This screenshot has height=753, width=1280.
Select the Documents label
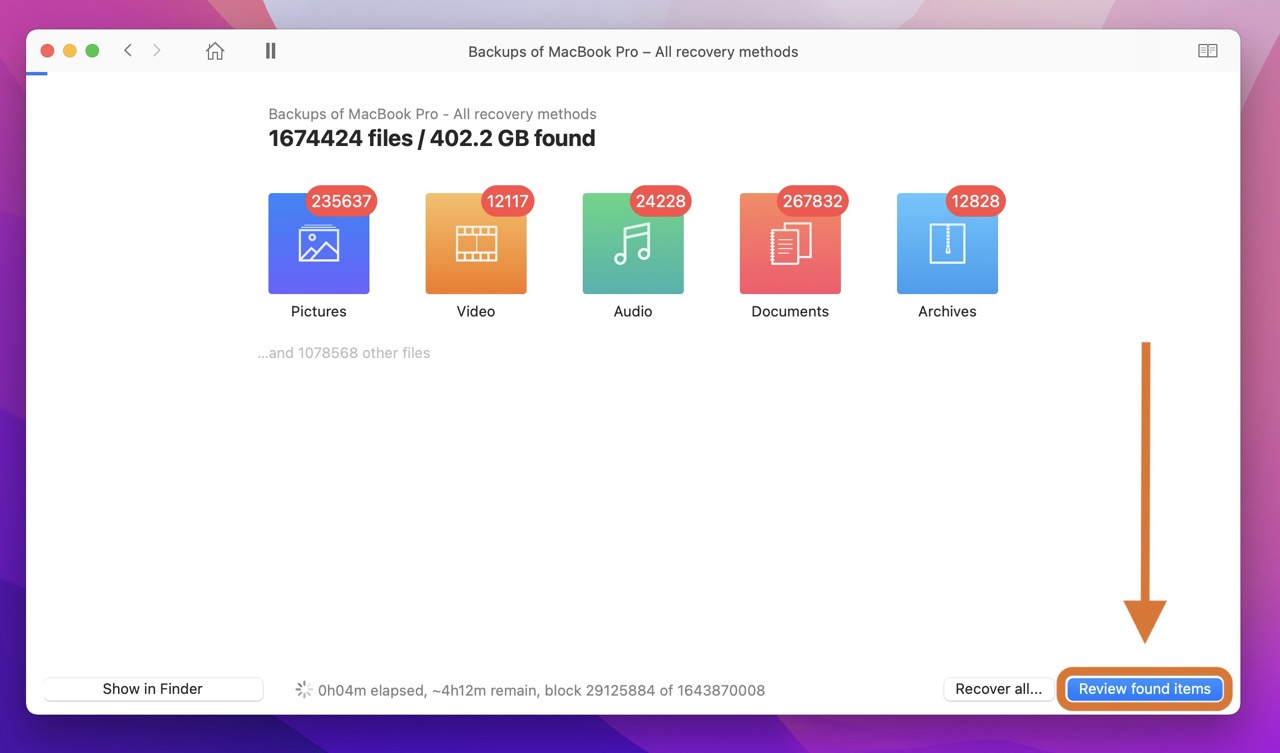click(x=790, y=311)
